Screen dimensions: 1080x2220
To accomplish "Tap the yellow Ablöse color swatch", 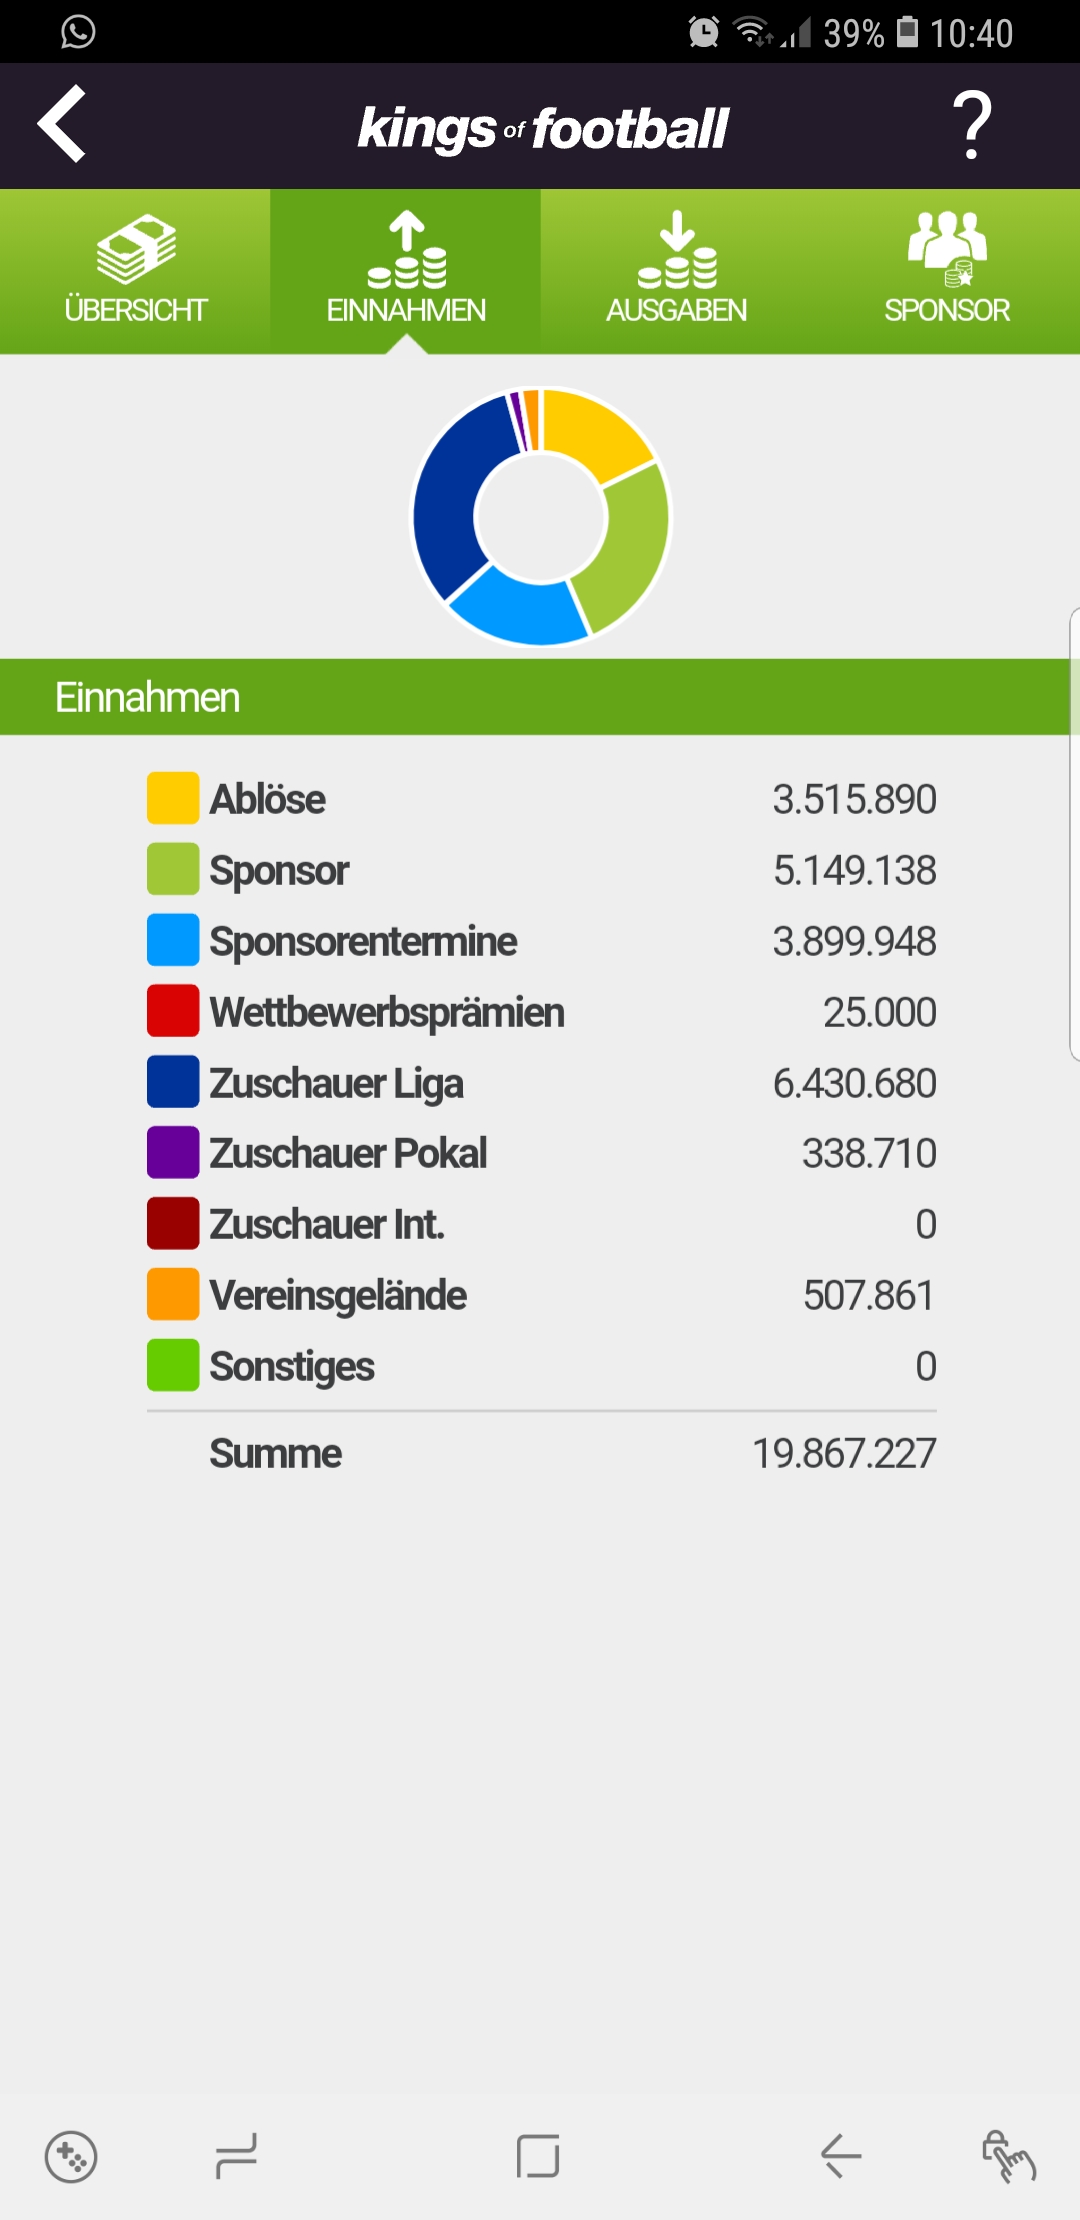I will [x=173, y=798].
